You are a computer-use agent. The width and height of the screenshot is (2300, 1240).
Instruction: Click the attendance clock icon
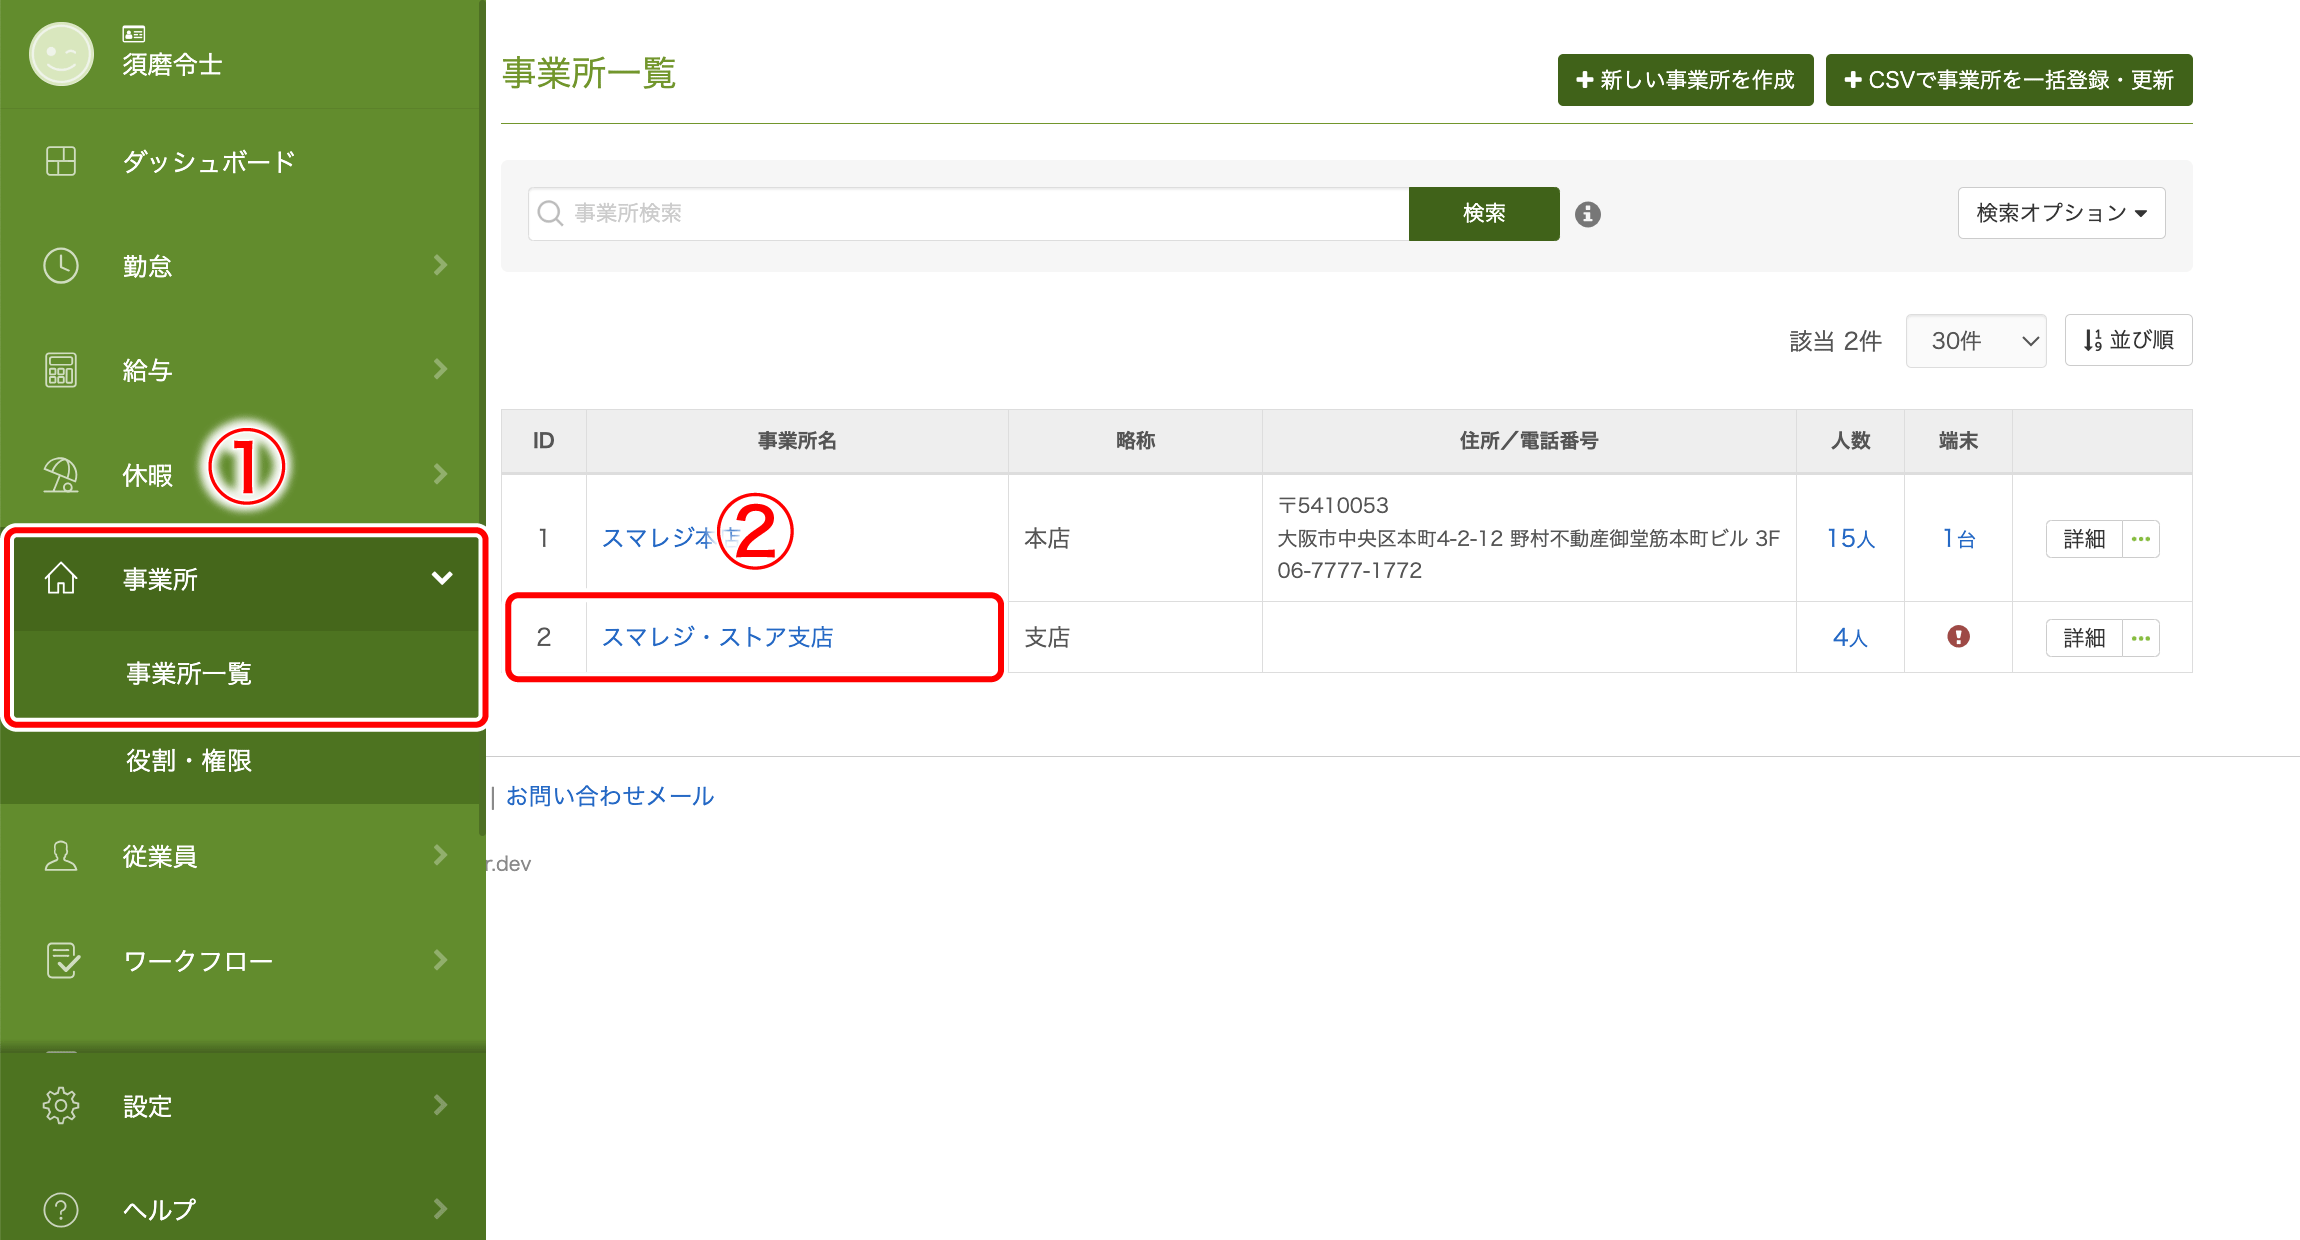click(x=61, y=266)
